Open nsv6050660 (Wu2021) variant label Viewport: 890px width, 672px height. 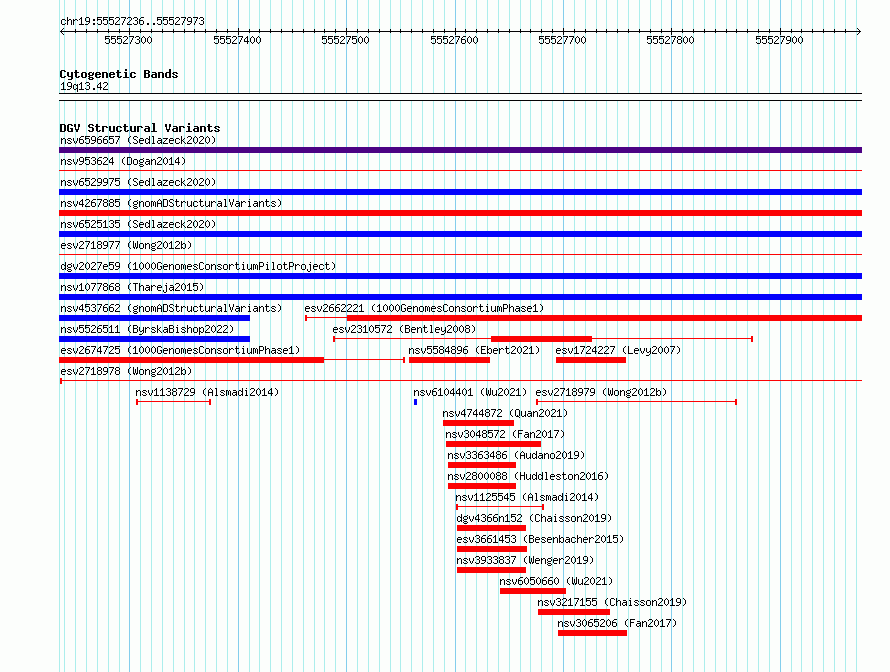pos(556,581)
